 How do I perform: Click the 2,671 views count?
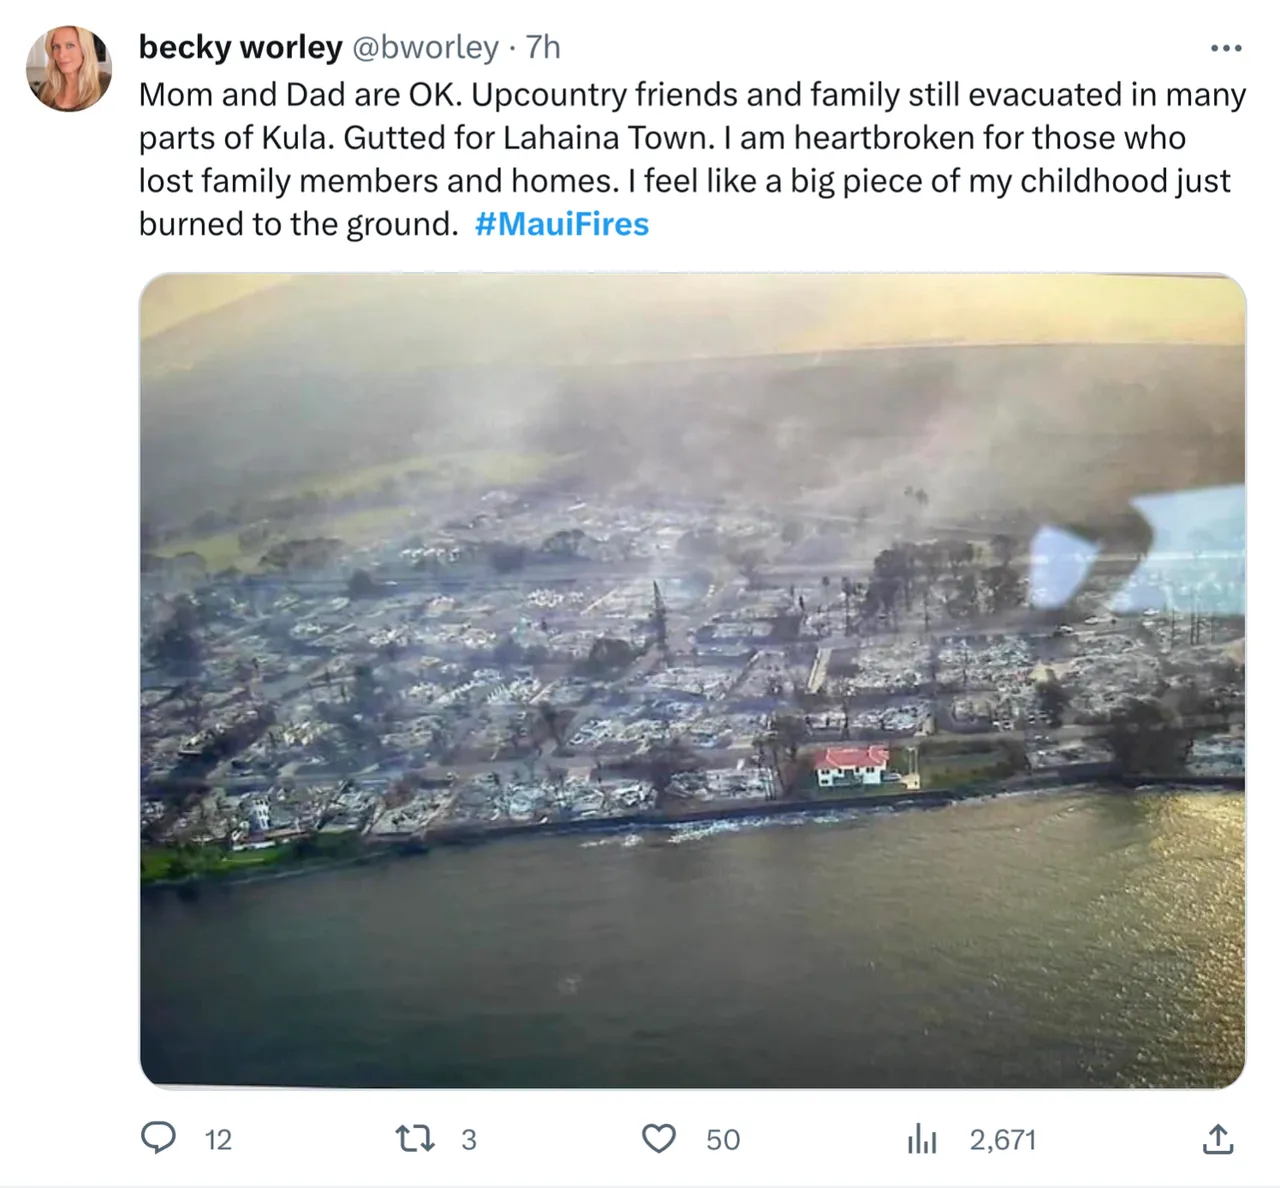point(1003,1140)
